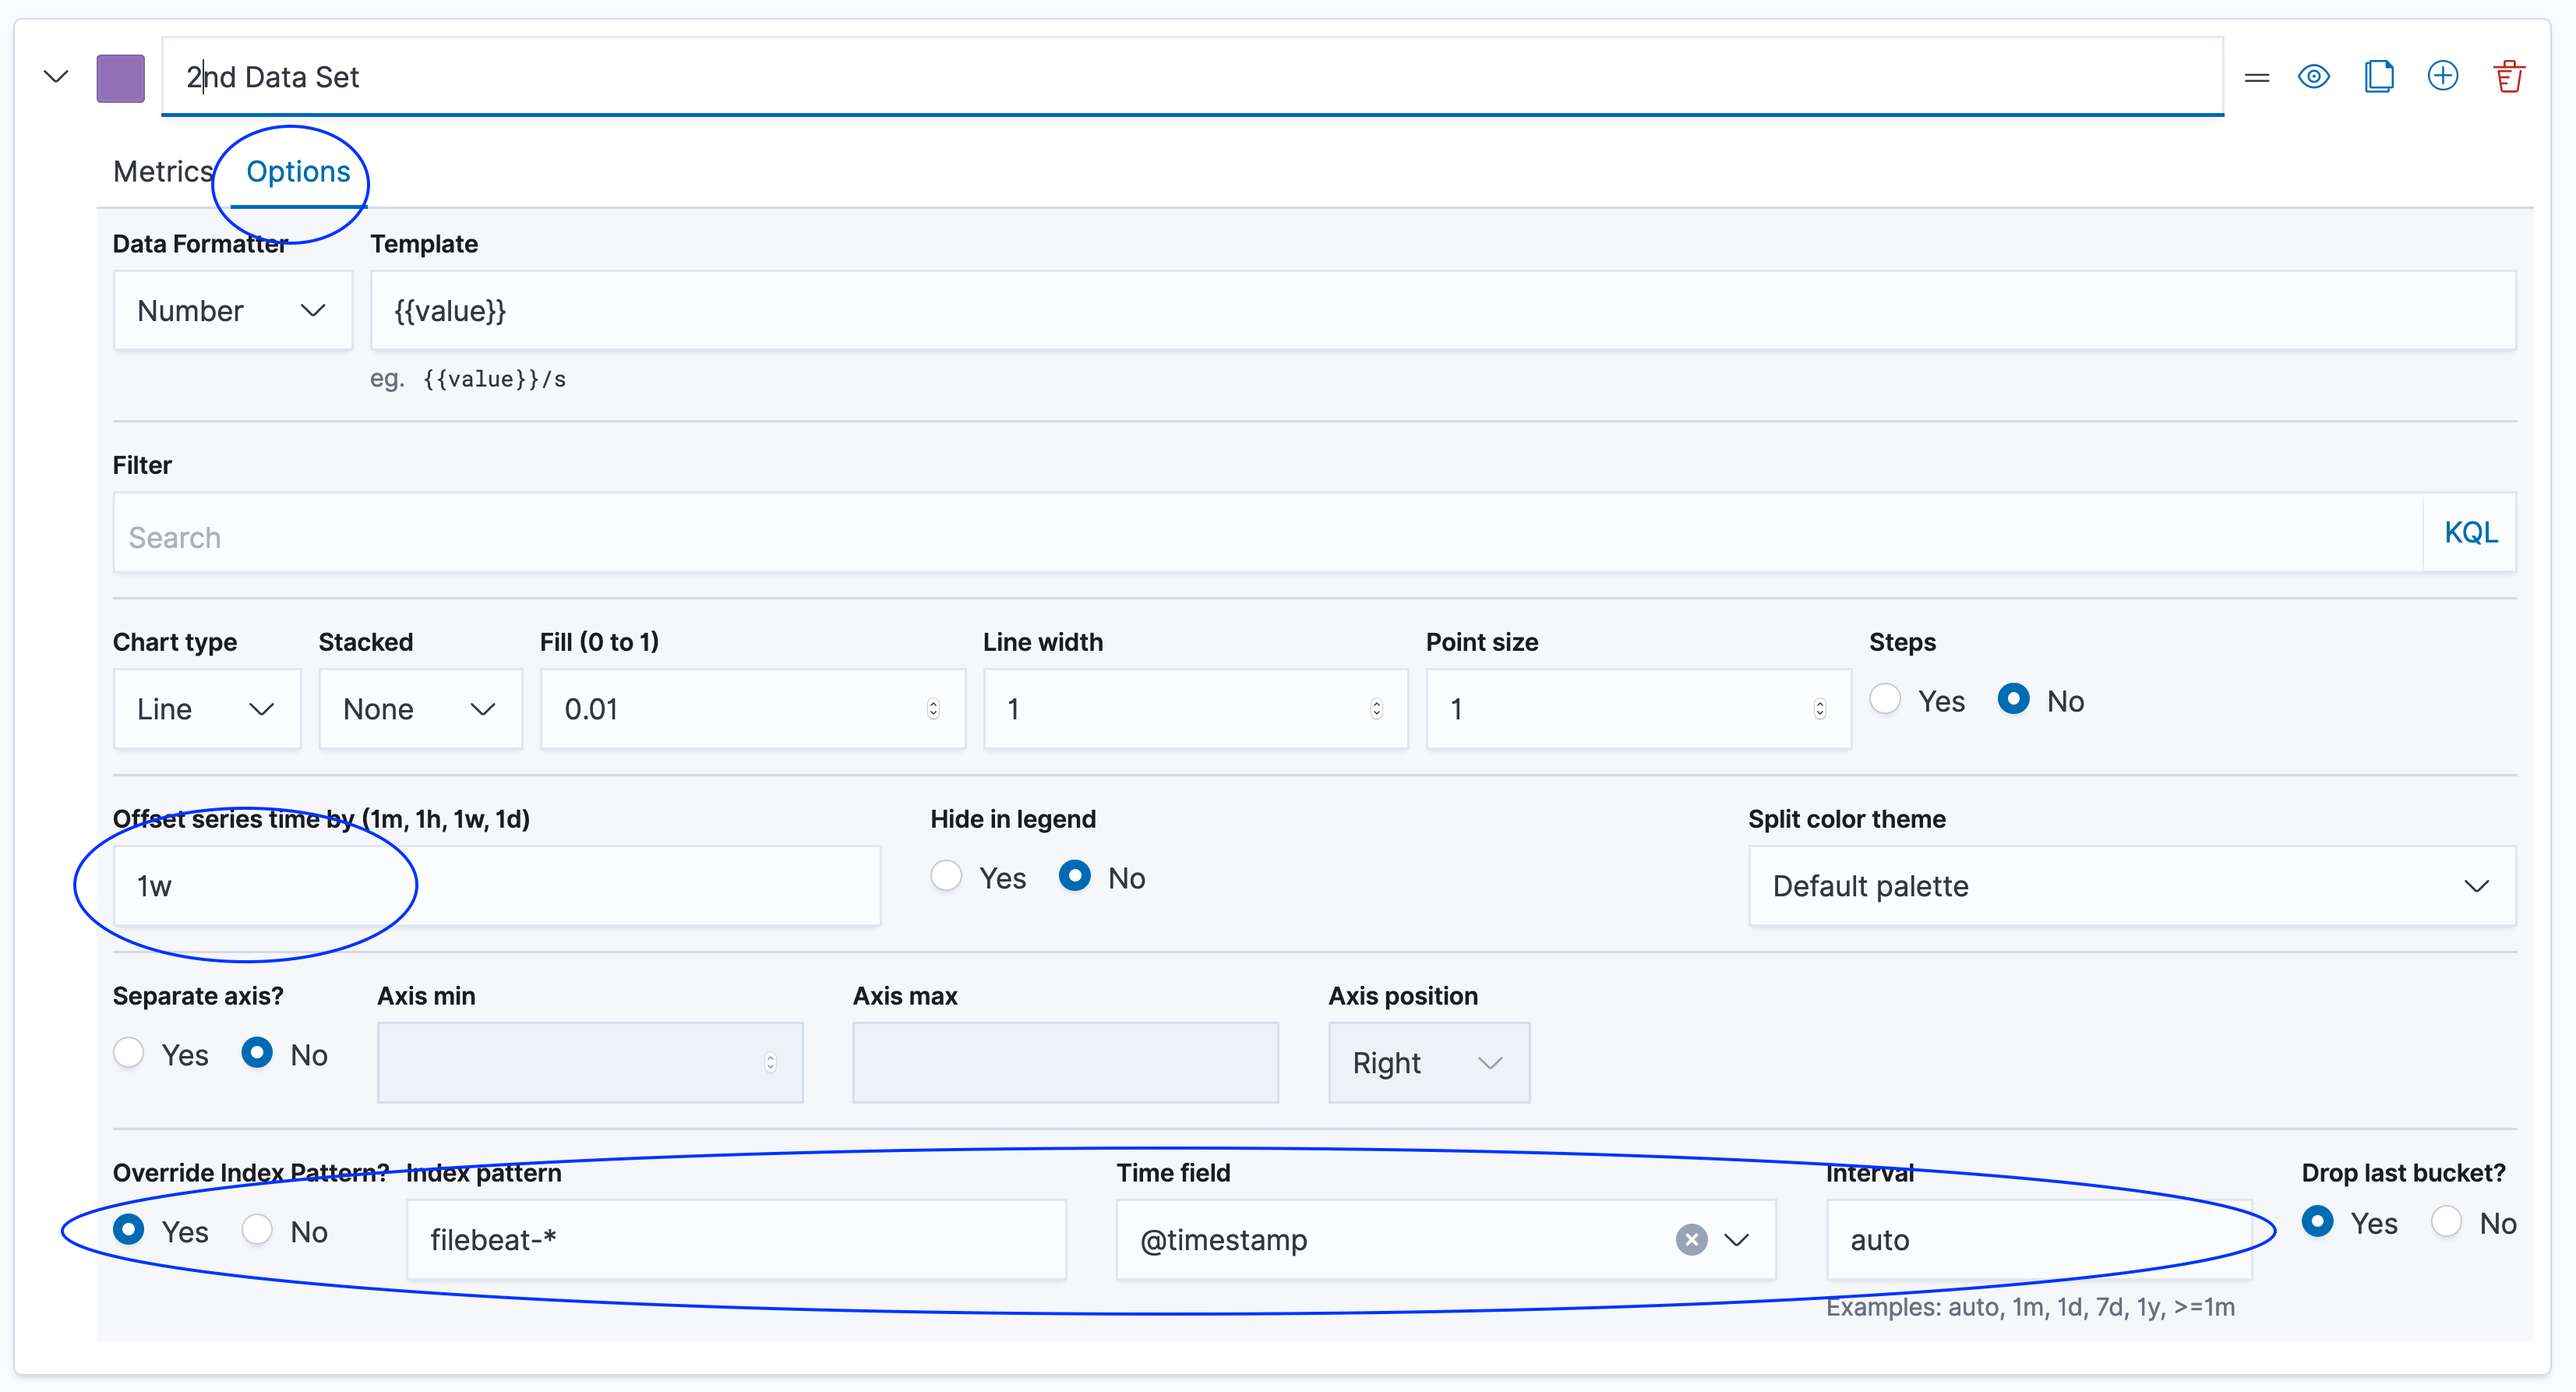2576x1392 pixels.
Task: Select Yes for Steps
Action: click(1886, 699)
